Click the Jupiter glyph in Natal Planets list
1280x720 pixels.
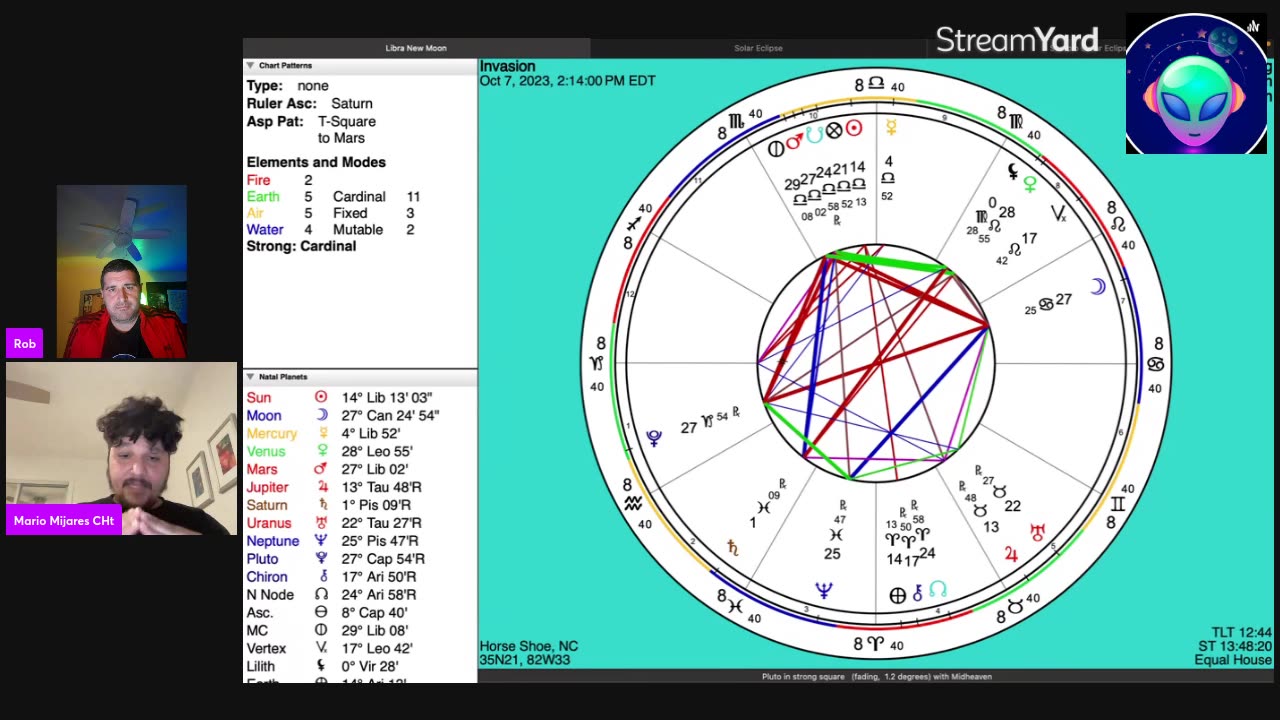[x=321, y=487]
